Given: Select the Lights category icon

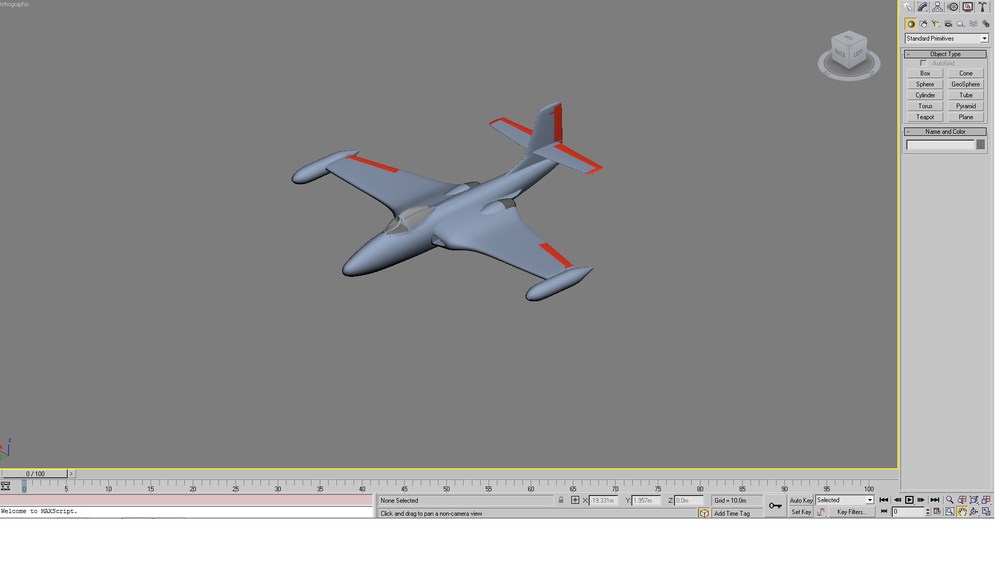Looking at the screenshot, I should [x=936, y=24].
